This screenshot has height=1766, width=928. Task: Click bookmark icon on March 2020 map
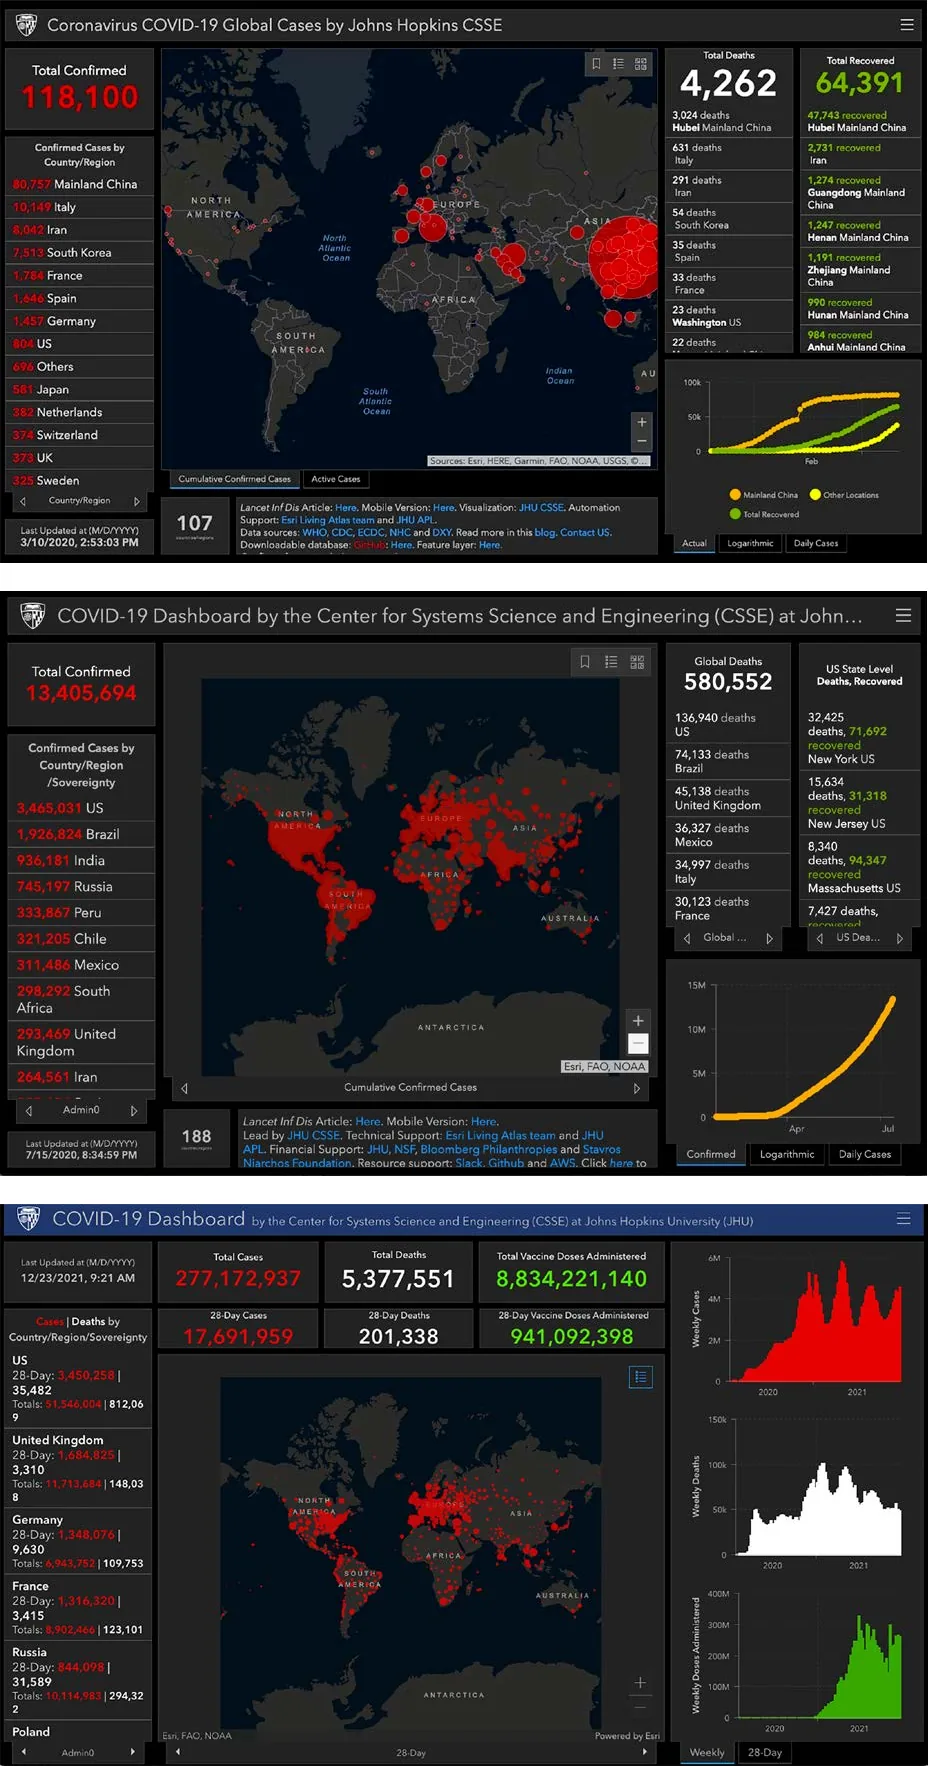coord(596,64)
